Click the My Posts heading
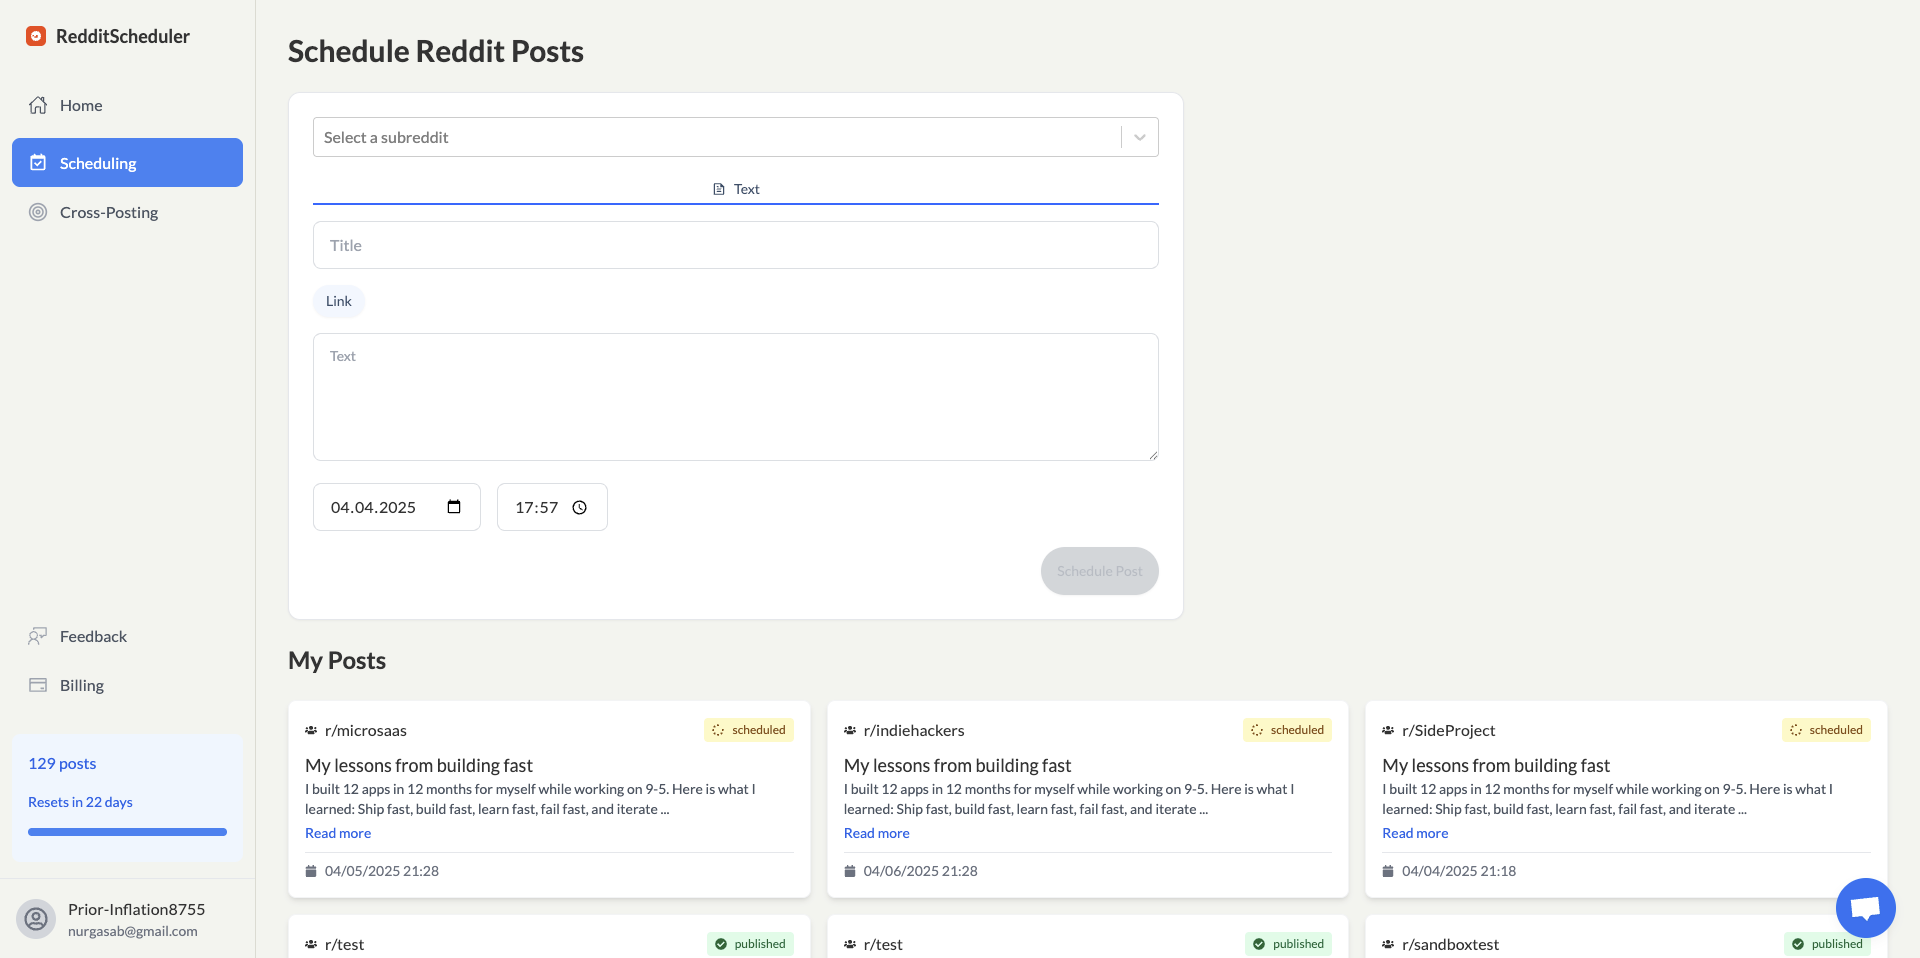This screenshot has width=1920, height=958. (337, 660)
